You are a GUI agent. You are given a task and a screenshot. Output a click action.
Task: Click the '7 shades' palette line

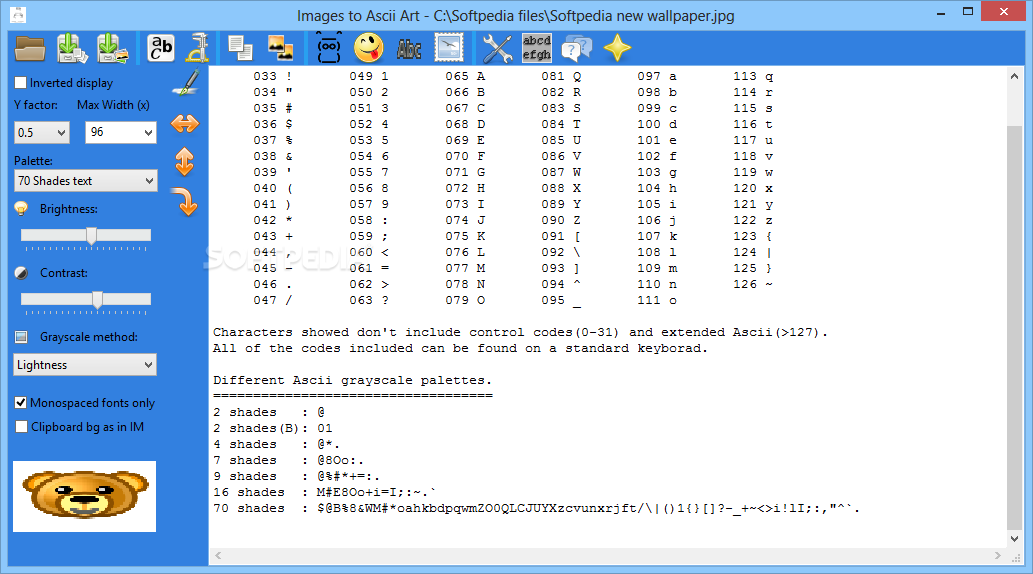289,460
